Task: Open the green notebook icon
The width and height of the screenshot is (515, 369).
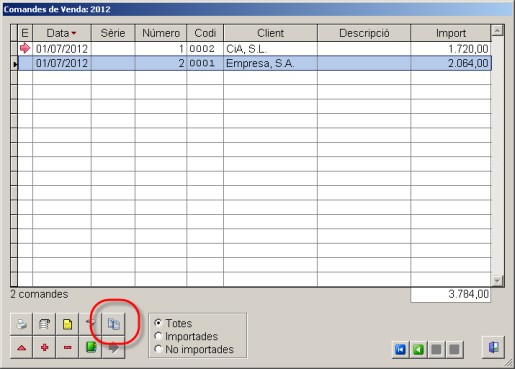Action: tap(91, 348)
